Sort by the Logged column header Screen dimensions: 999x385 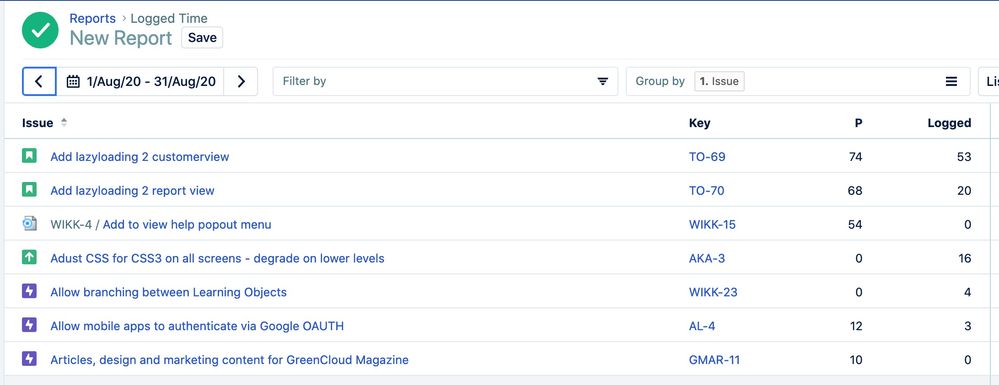949,123
